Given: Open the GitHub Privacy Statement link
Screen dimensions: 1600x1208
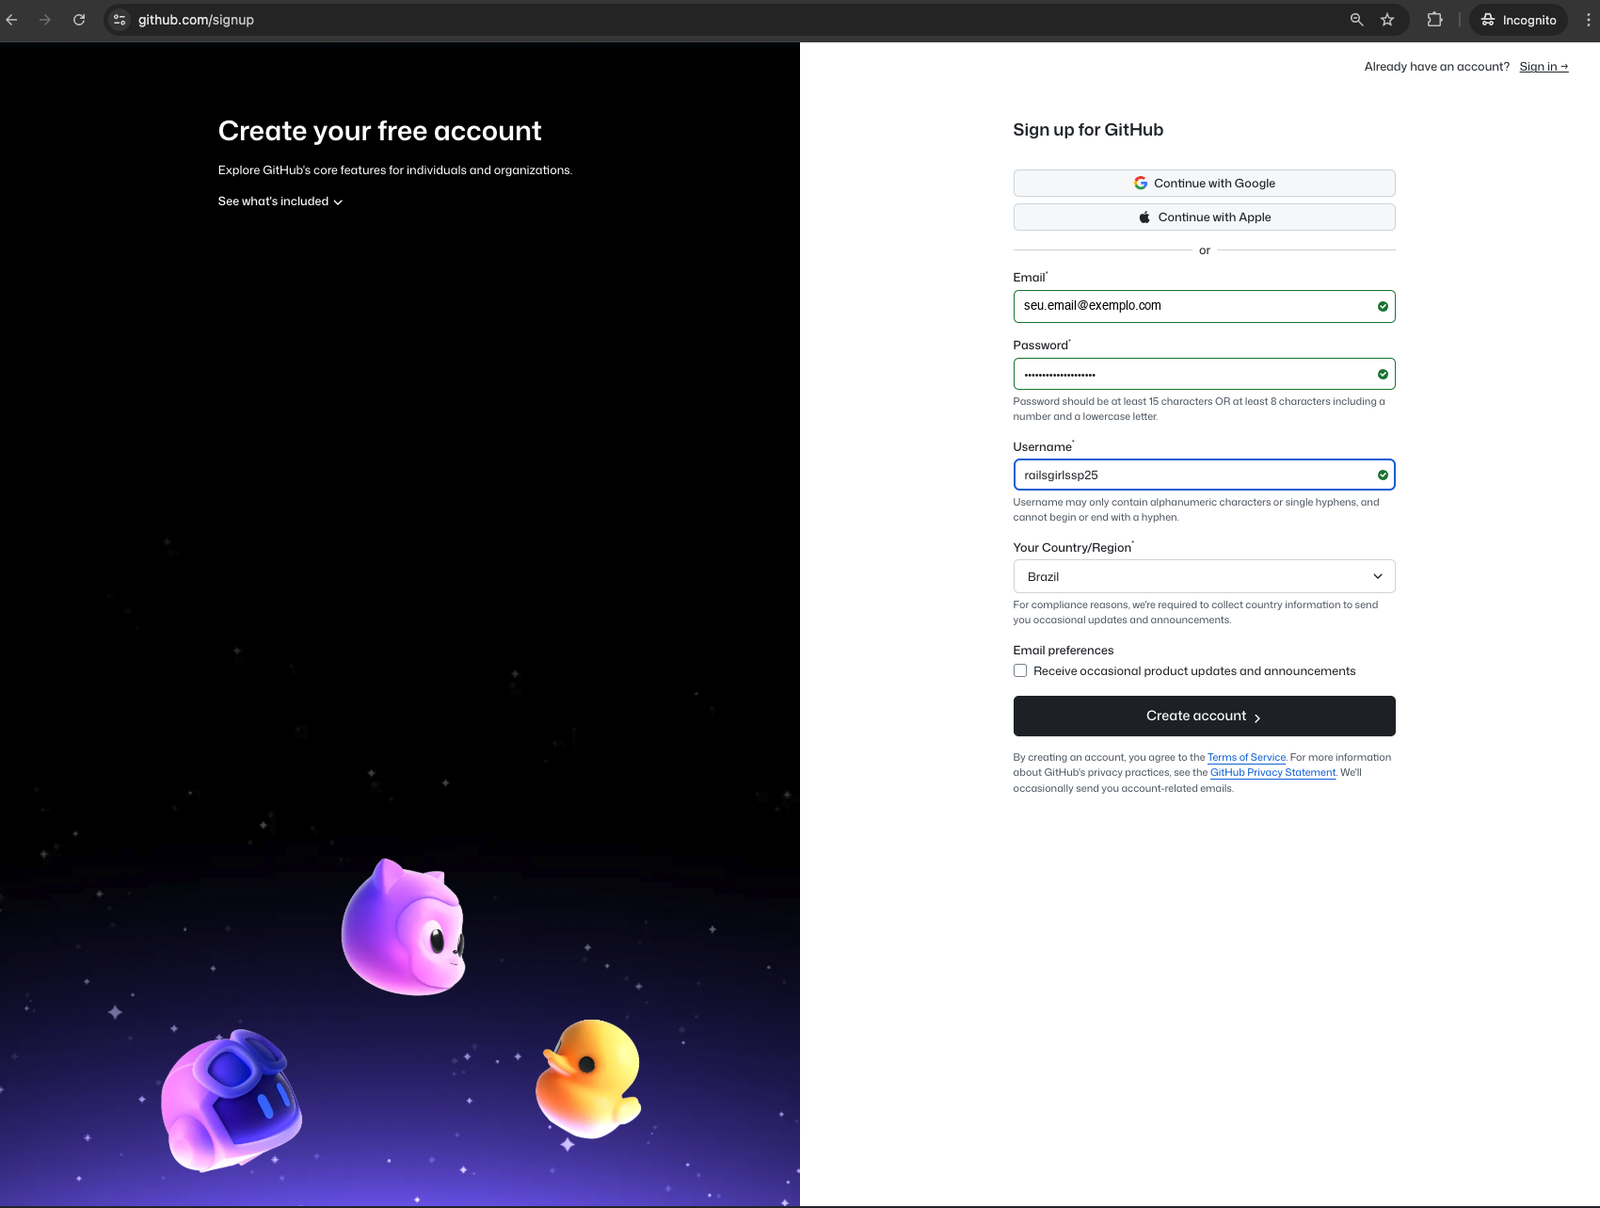Looking at the screenshot, I should pos(1273,773).
